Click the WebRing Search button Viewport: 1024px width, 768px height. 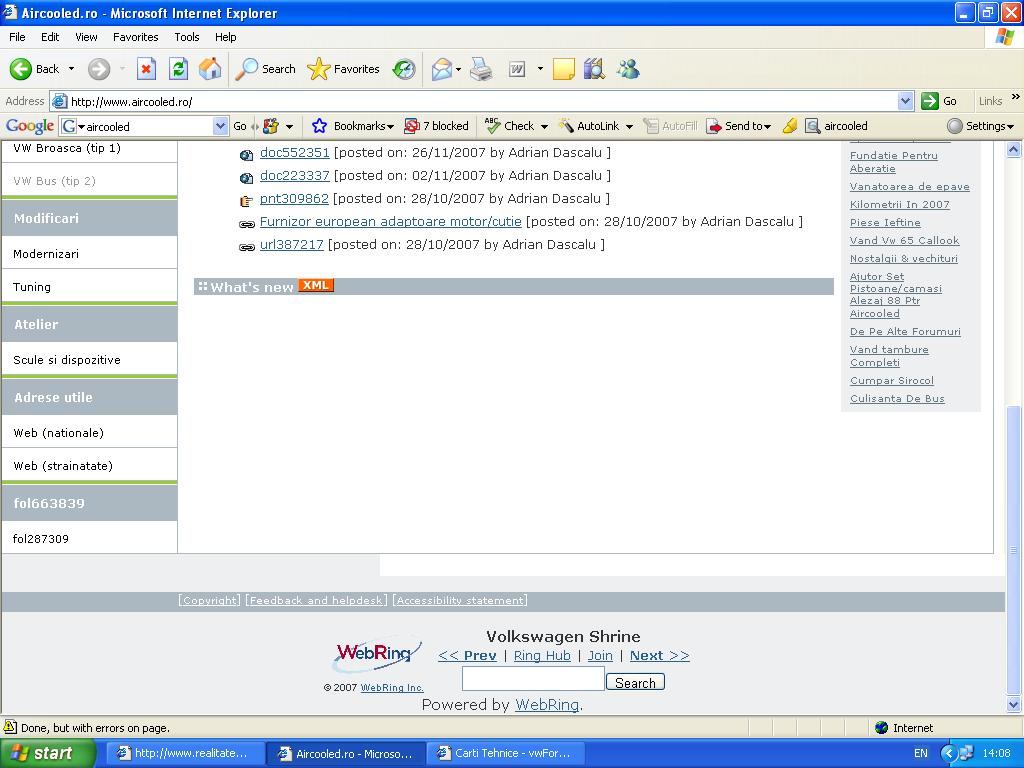point(635,682)
